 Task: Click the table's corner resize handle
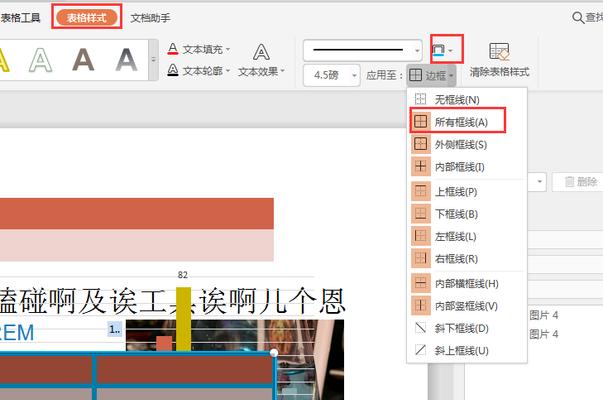click(x=273, y=353)
